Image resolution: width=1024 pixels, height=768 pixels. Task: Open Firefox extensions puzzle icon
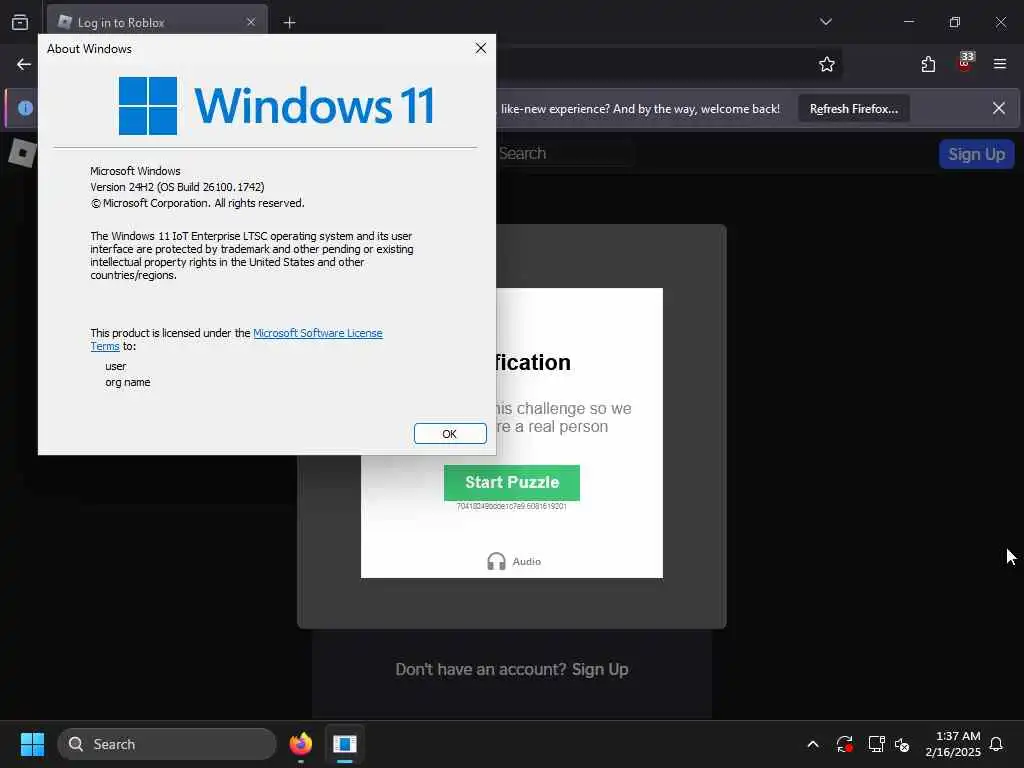(928, 64)
